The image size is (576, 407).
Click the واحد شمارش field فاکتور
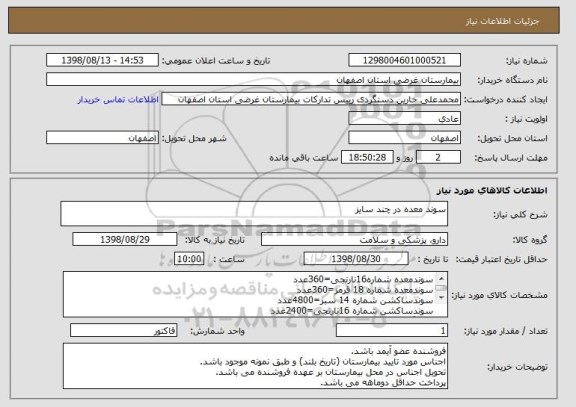point(124,331)
